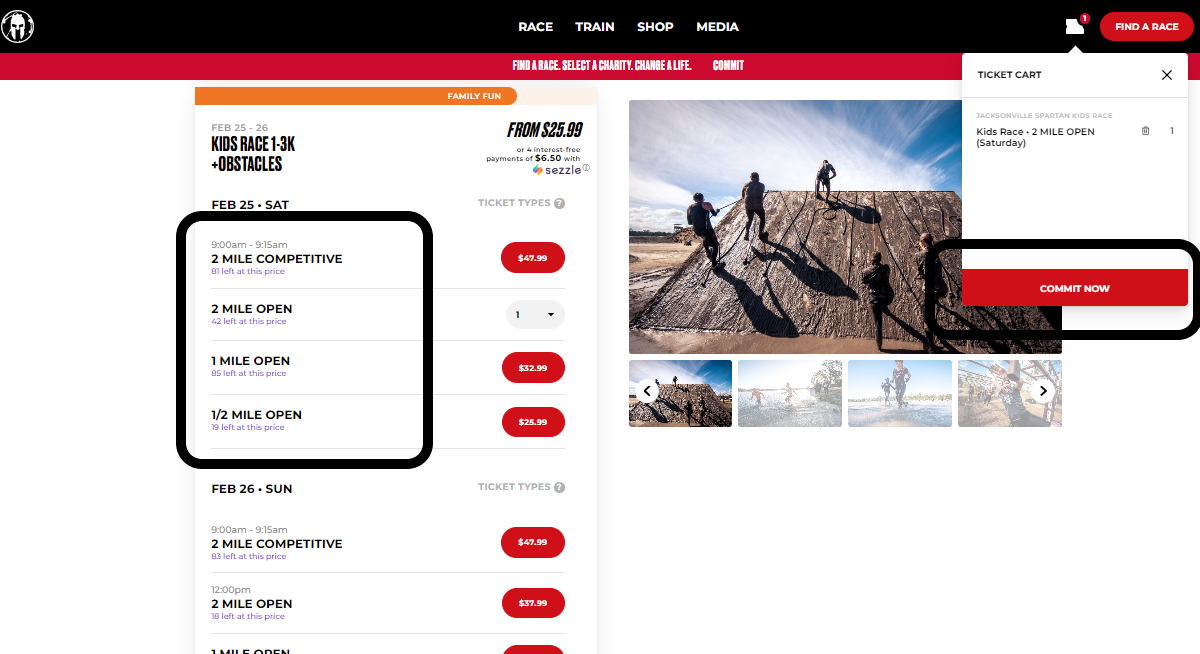Open the TRAIN menu

point(595,27)
